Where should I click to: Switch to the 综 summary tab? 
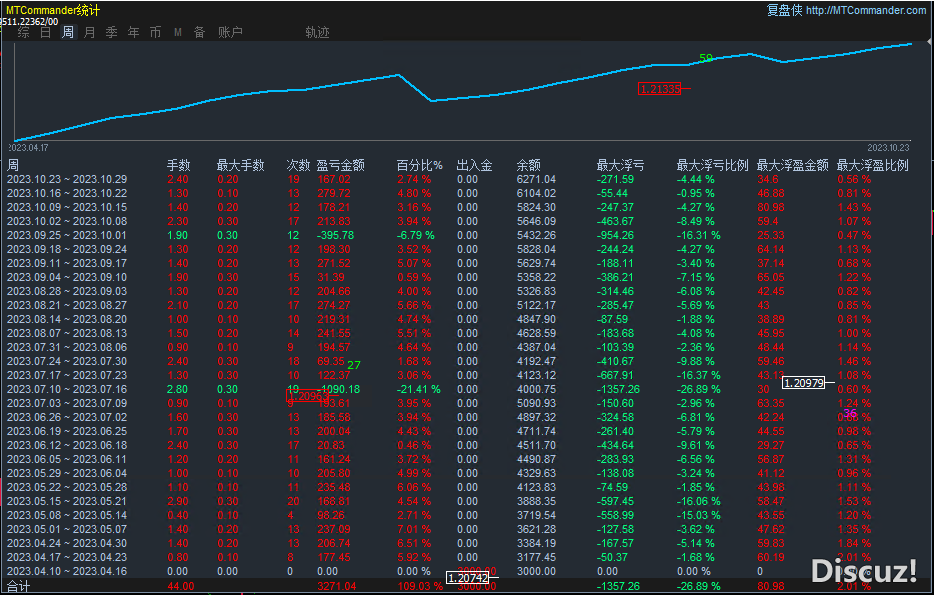tap(23, 32)
